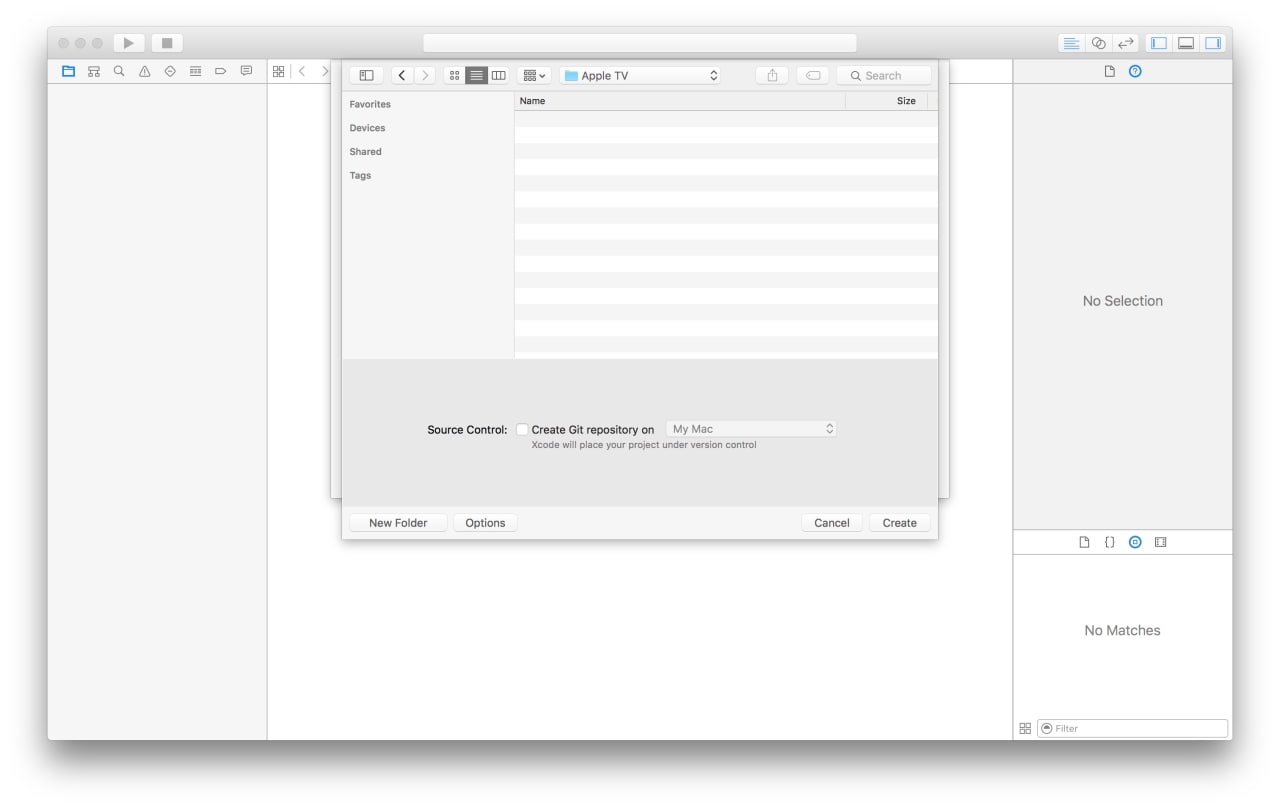Show the Object library

pyautogui.click(x=1135, y=542)
